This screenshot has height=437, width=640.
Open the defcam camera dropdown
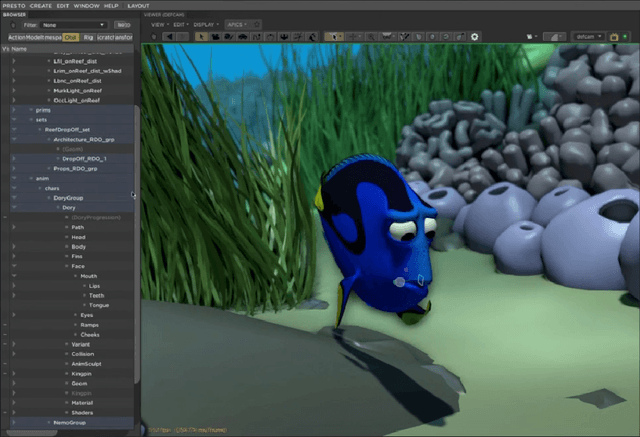click(589, 37)
